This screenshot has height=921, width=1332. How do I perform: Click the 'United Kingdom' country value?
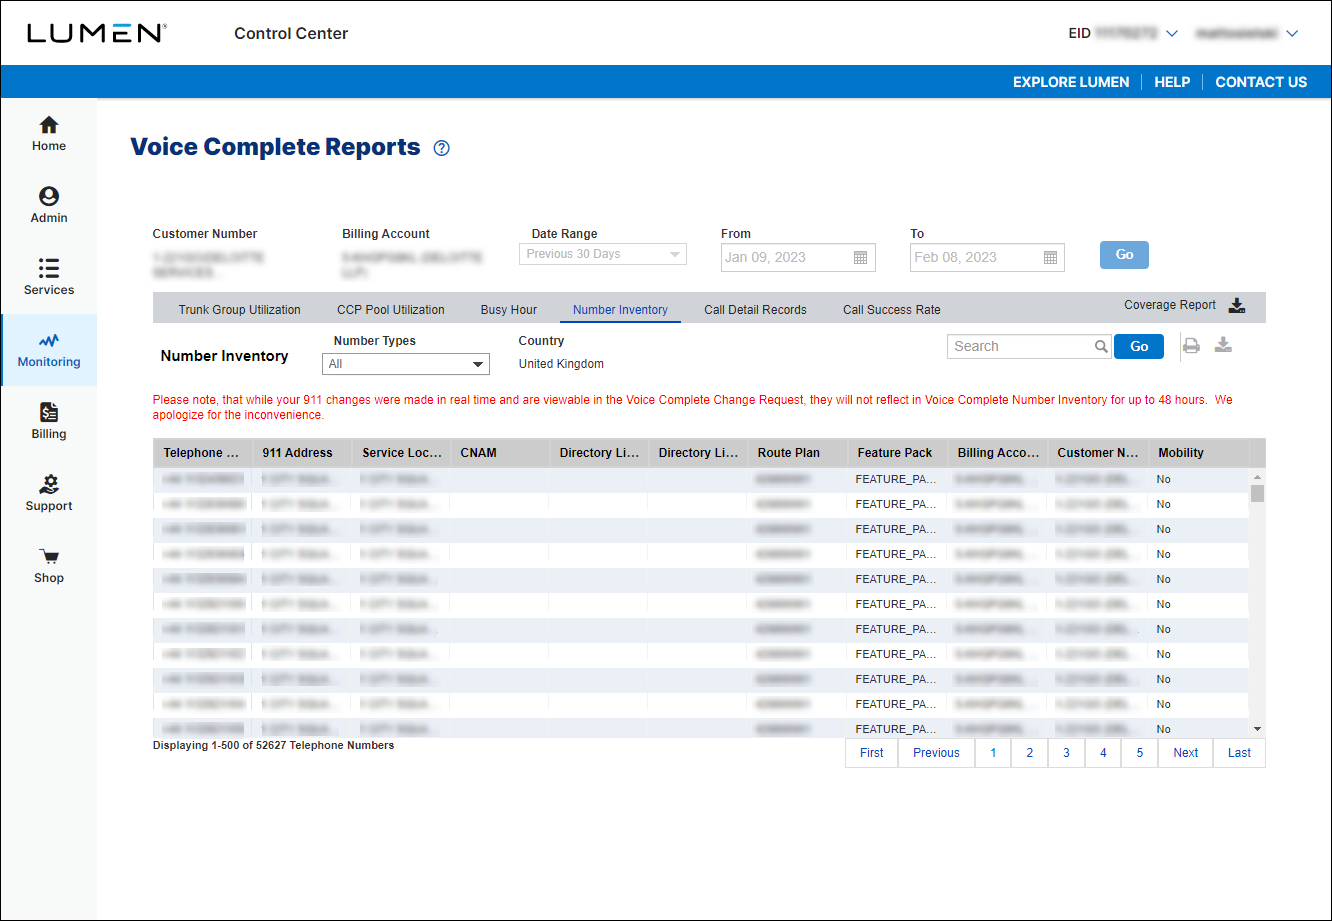(561, 364)
